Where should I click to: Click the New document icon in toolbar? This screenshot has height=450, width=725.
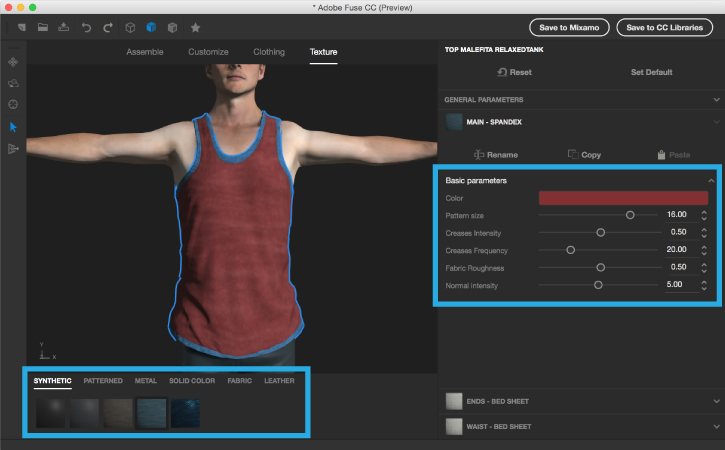pos(22,27)
